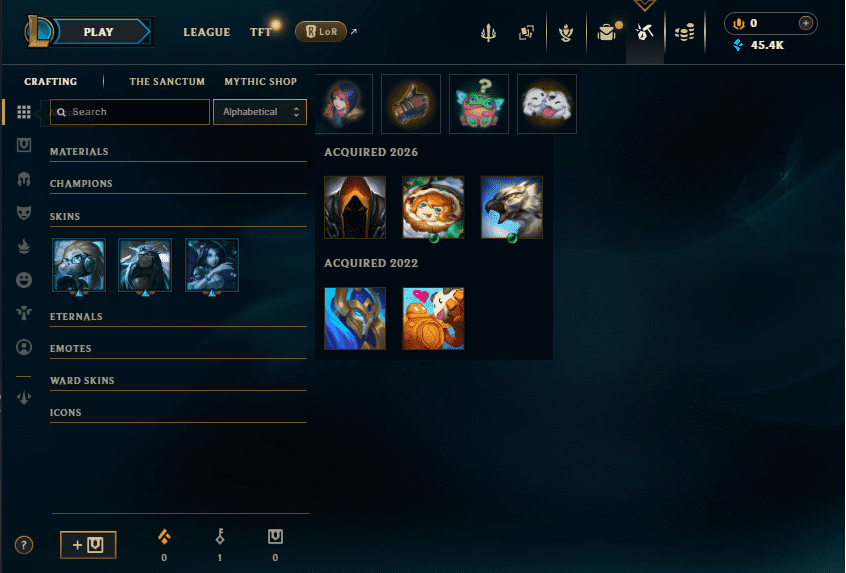Open the Clash trident icon
Viewport: 846px width, 573px height.
pyautogui.click(x=488, y=33)
